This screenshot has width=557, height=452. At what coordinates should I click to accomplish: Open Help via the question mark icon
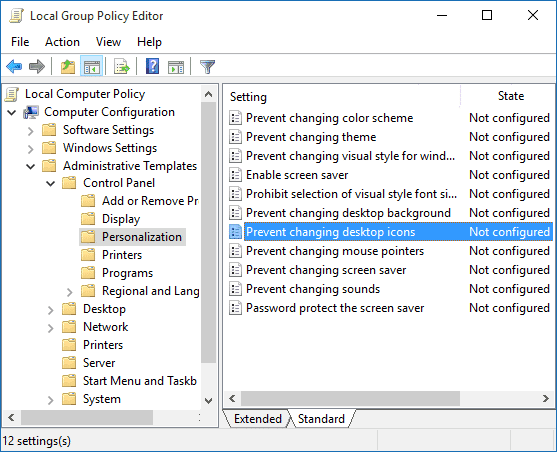(152, 66)
